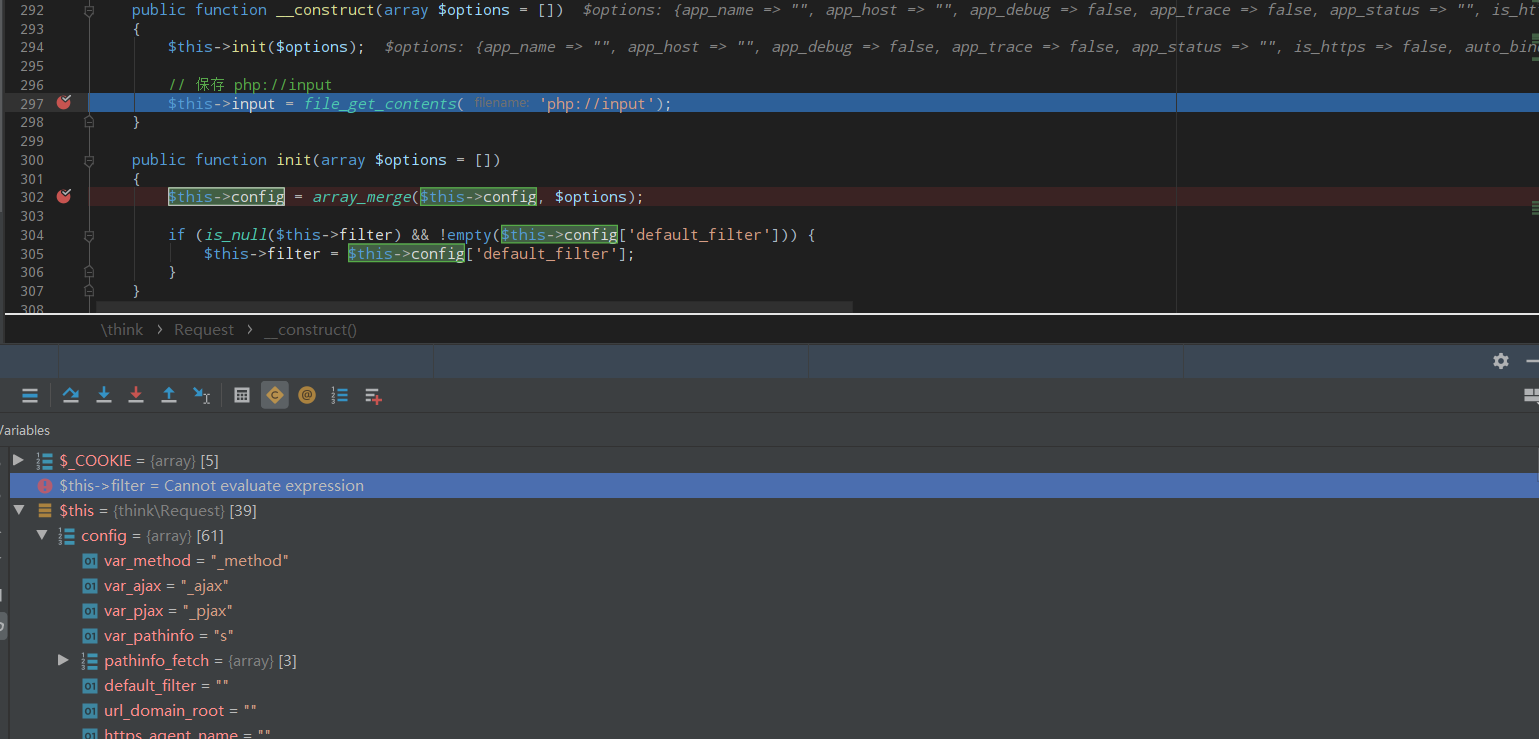Hide the debug tool window
The image size is (1539, 739).
point(1532,361)
